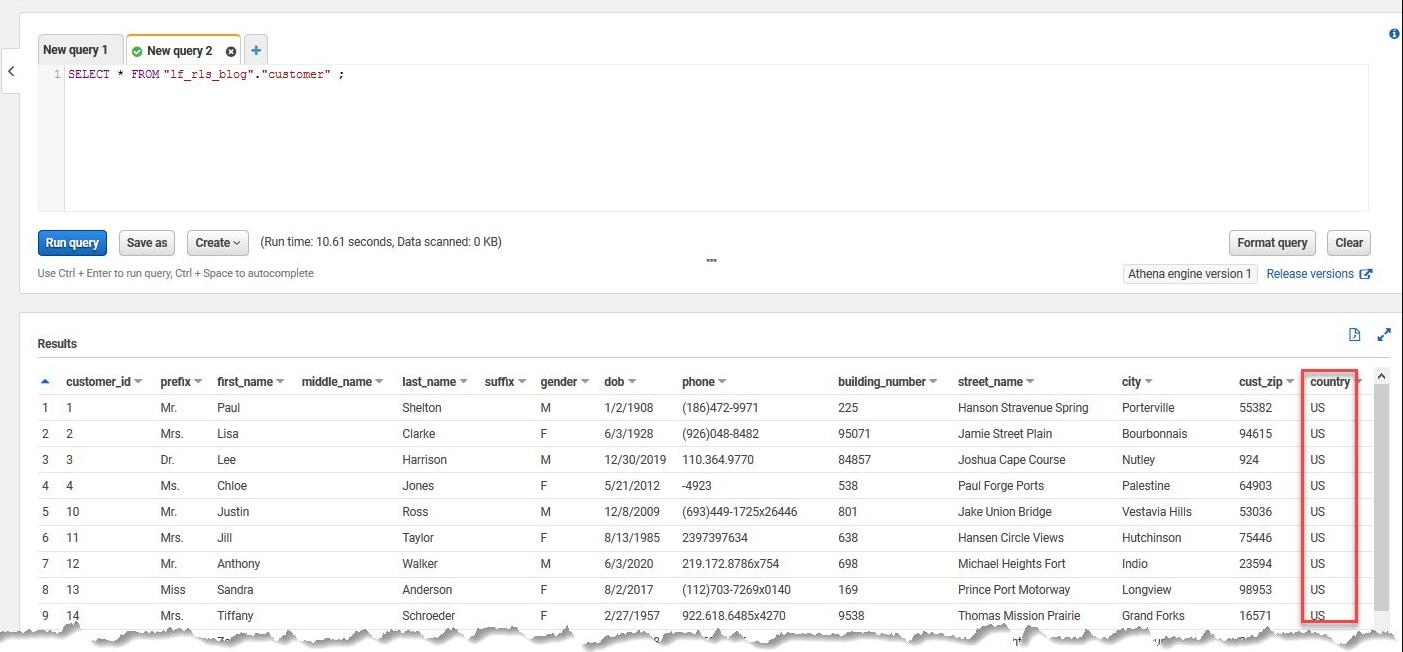This screenshot has width=1403, height=652.
Task: Add a new query tab with plus icon
Action: coord(256,50)
